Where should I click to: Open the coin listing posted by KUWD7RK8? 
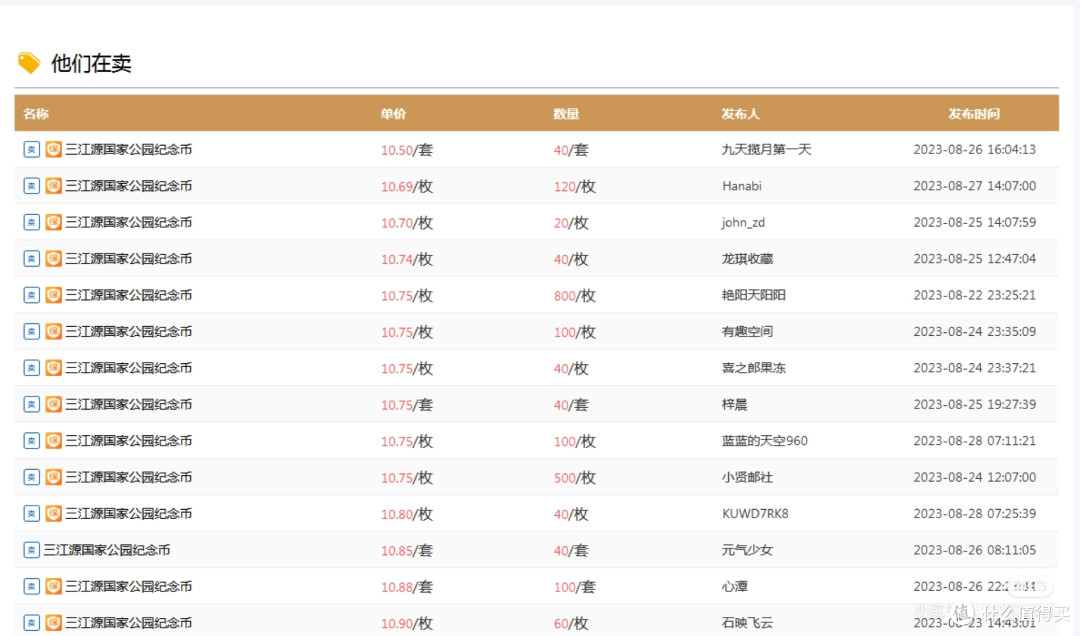click(129, 514)
